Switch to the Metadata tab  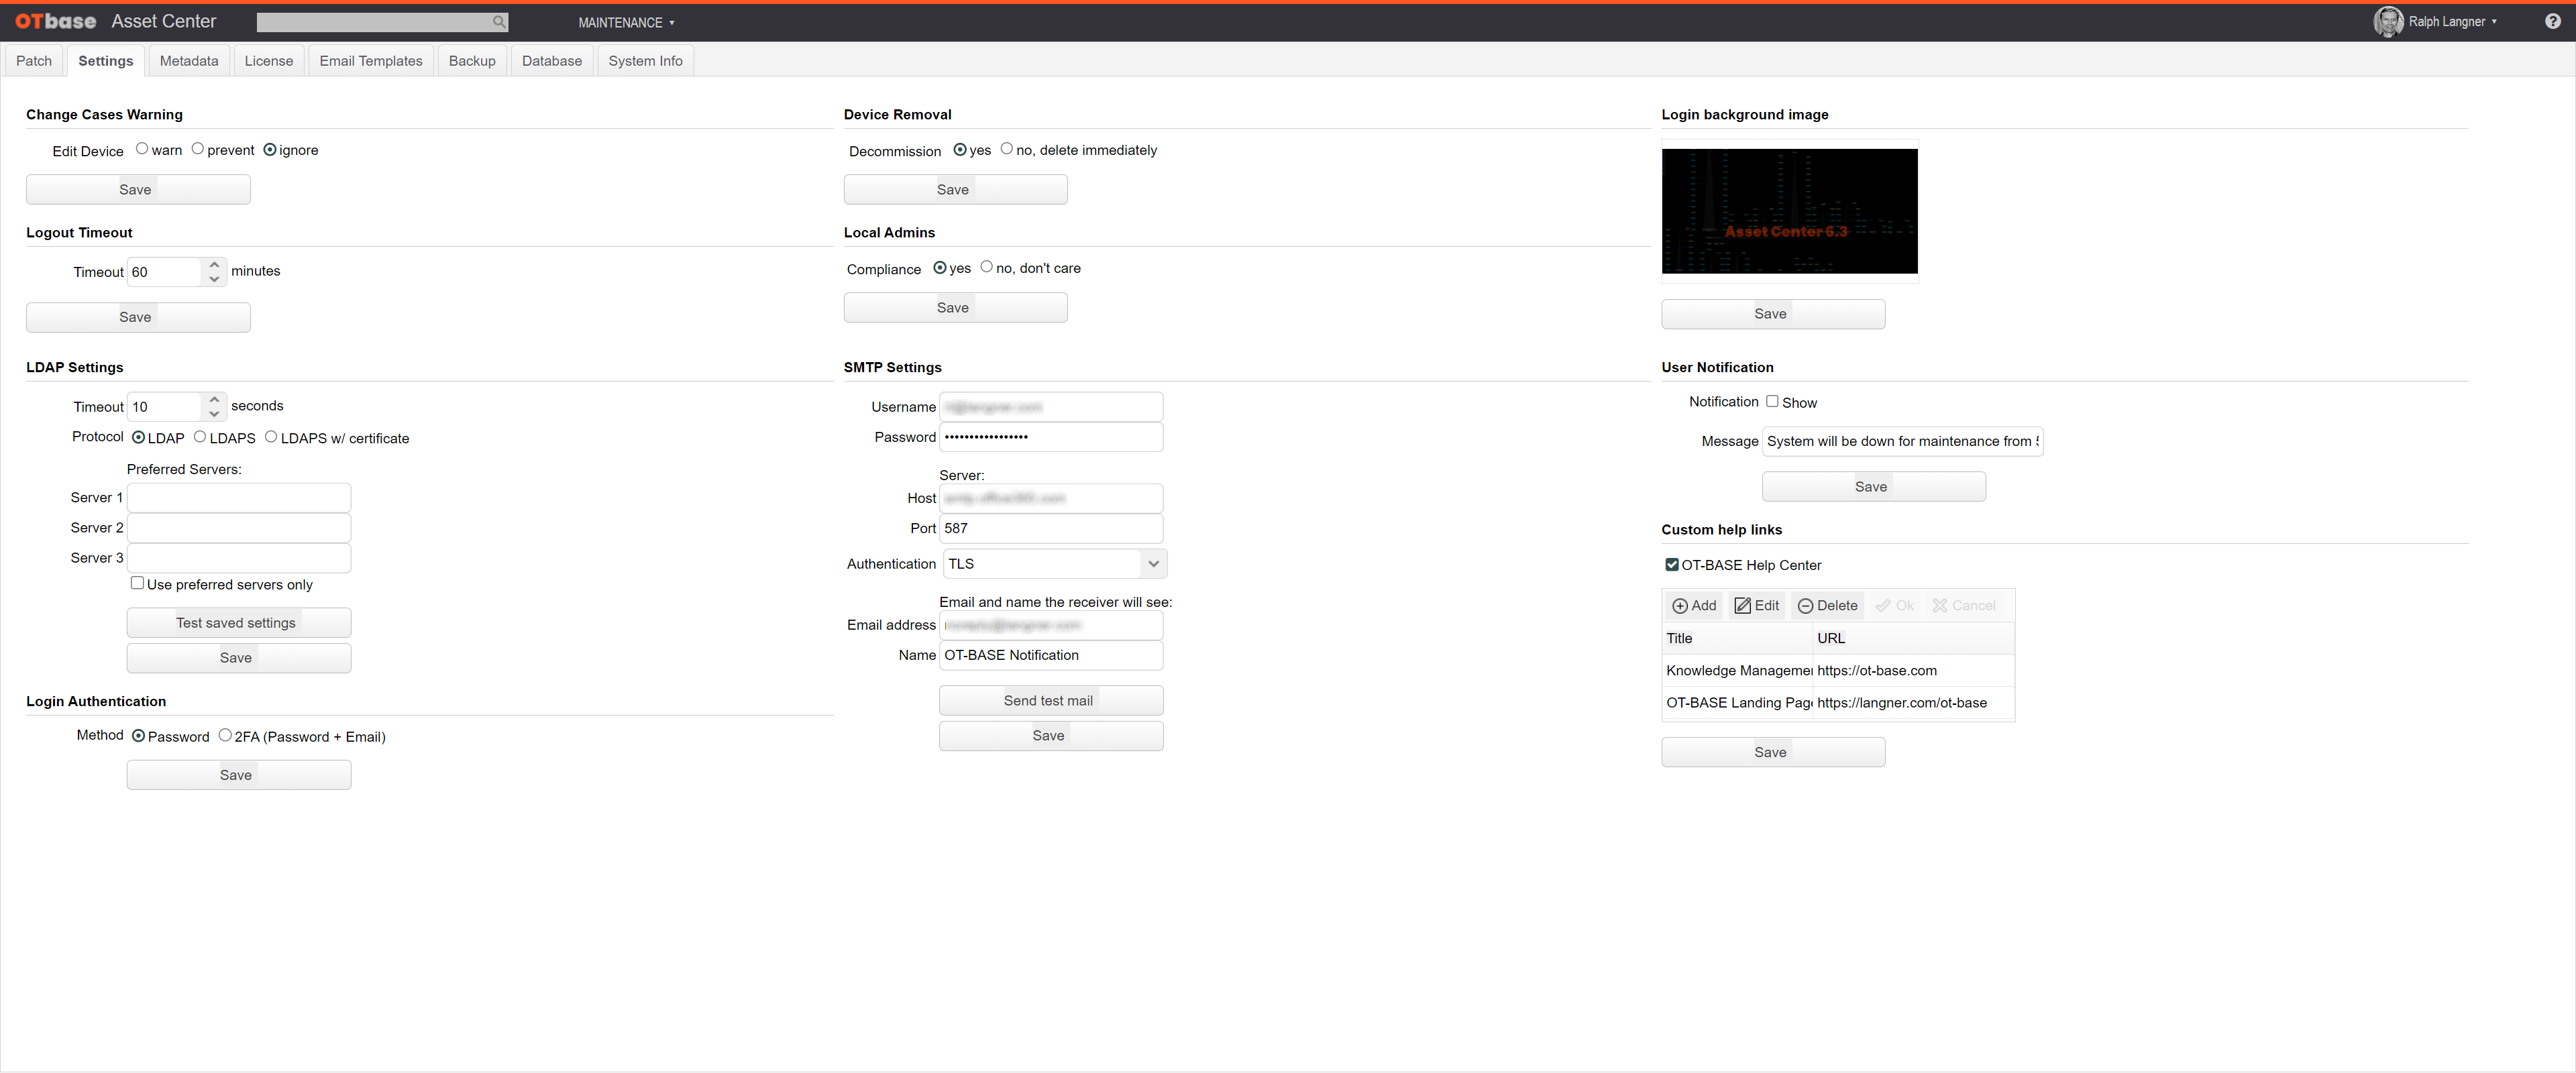(189, 61)
